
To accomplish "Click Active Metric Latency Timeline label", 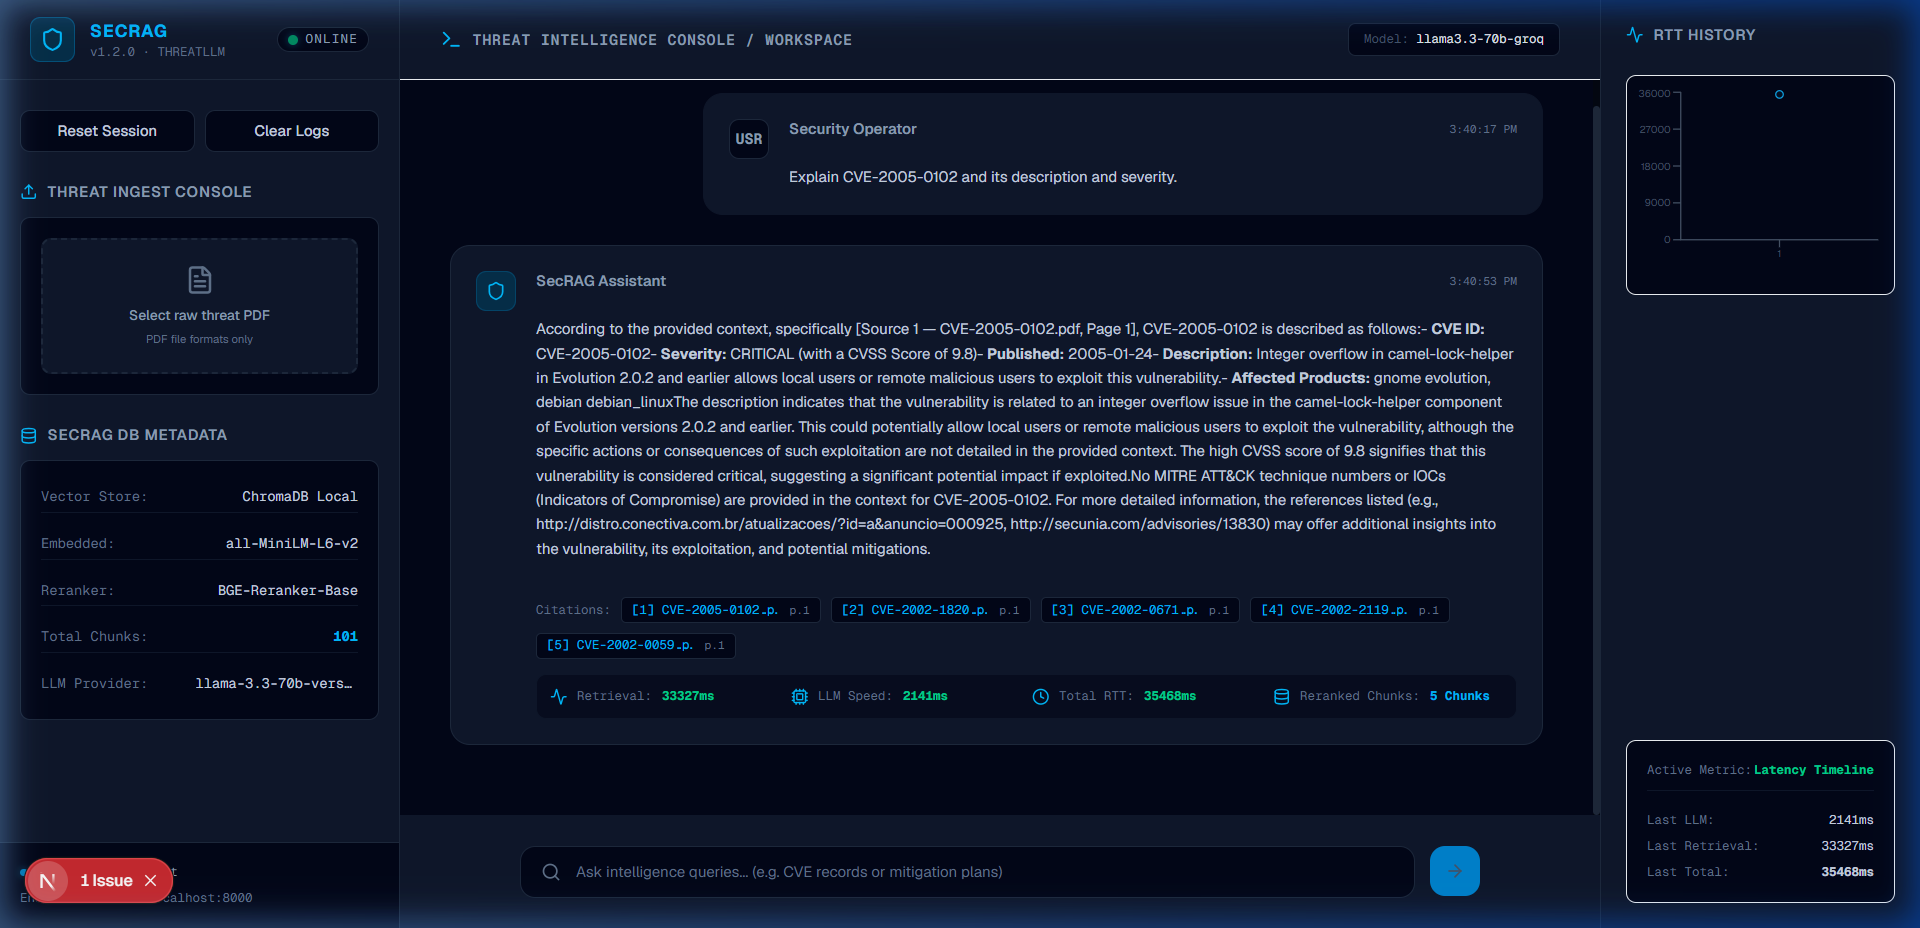I will (x=1814, y=770).
